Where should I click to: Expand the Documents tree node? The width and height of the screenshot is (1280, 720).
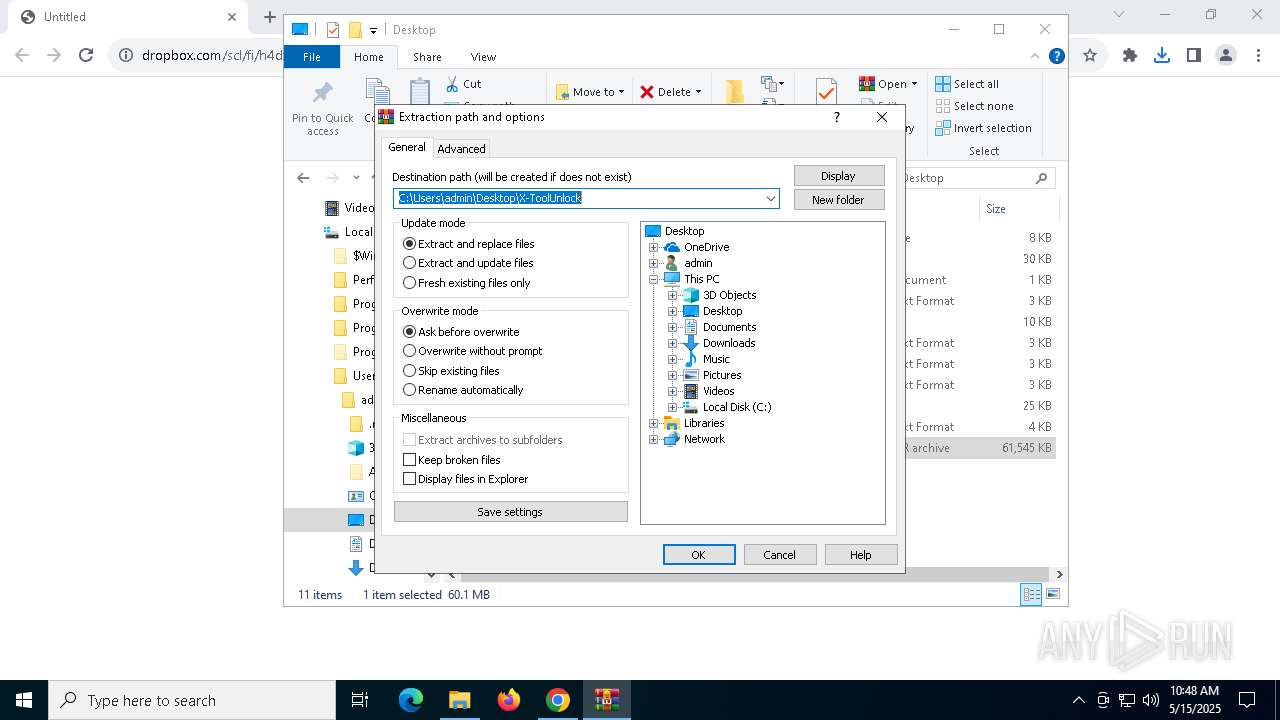pos(673,327)
